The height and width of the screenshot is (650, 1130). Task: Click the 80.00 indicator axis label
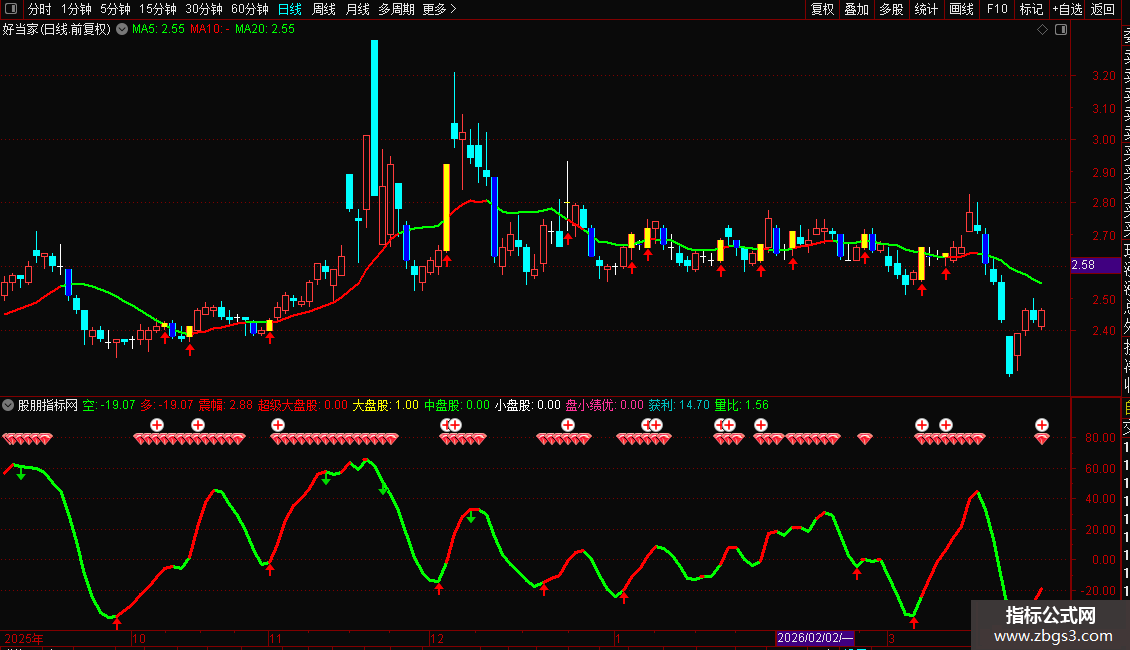(x=1100, y=437)
